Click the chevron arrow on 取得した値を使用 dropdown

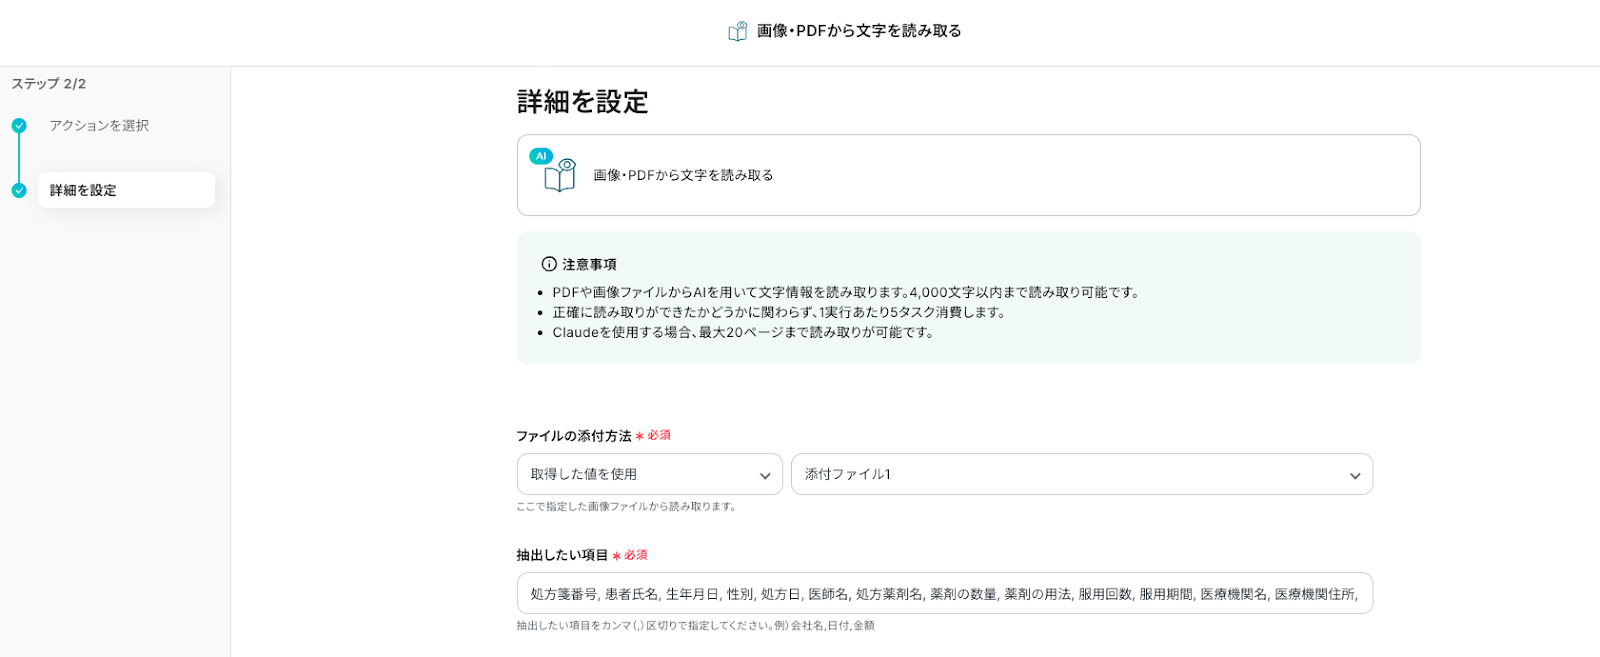765,476
